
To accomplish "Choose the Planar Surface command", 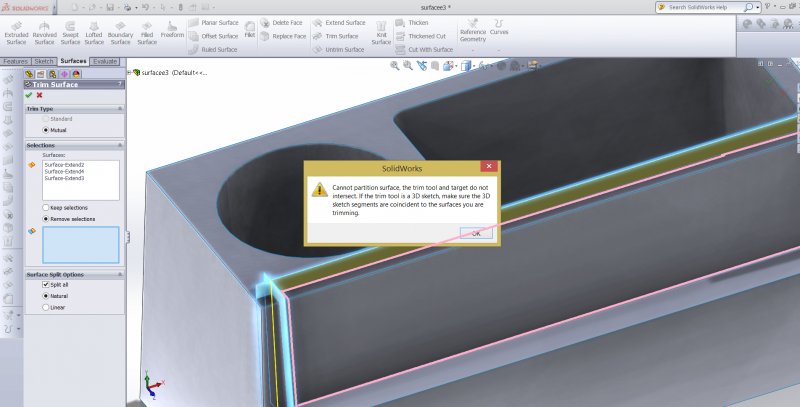I will pyautogui.click(x=213, y=23).
